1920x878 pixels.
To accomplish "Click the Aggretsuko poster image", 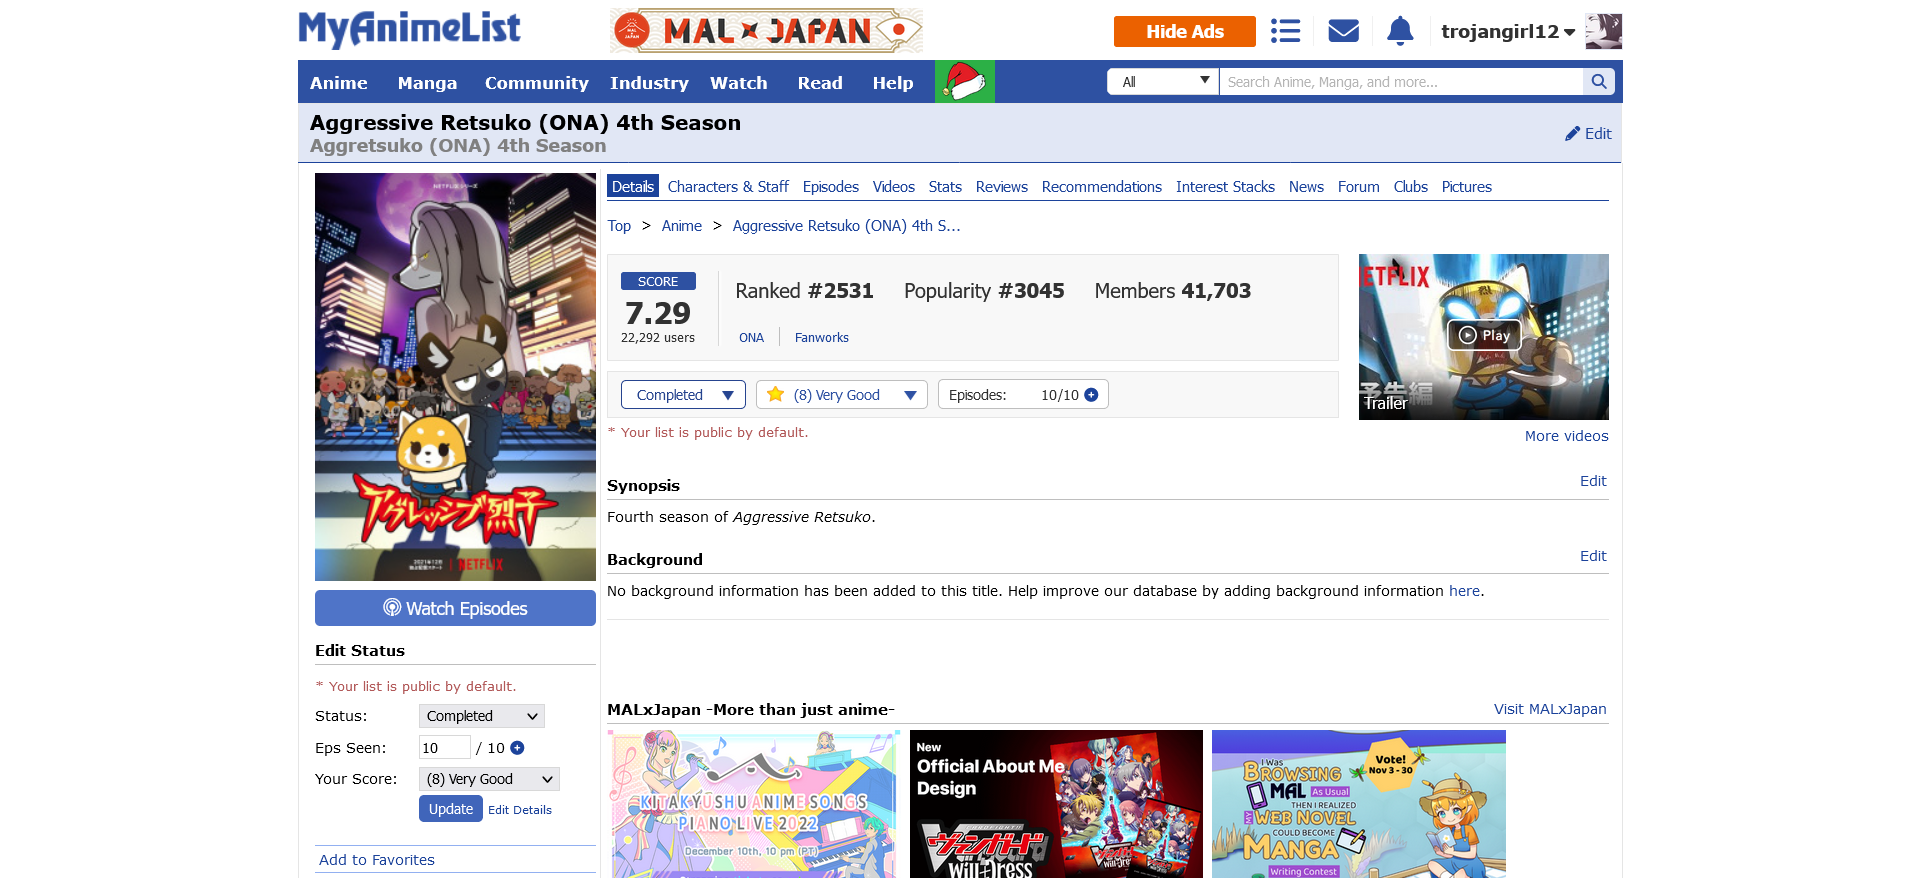I will (455, 377).
